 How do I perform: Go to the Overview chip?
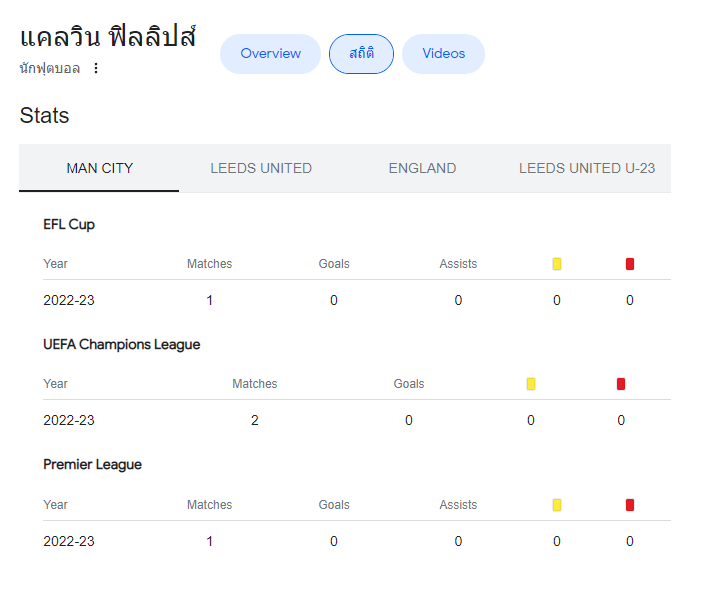[270, 54]
